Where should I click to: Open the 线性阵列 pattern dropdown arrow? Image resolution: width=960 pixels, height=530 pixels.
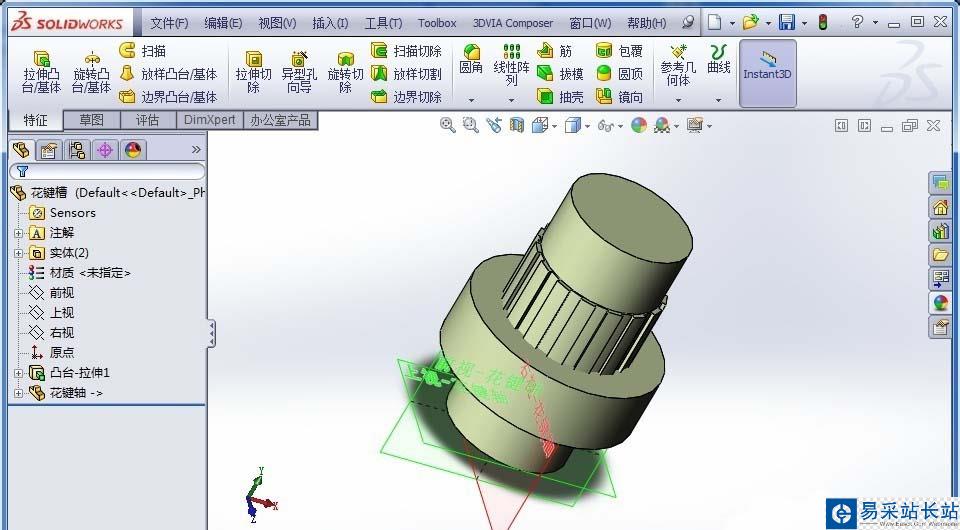point(511,100)
